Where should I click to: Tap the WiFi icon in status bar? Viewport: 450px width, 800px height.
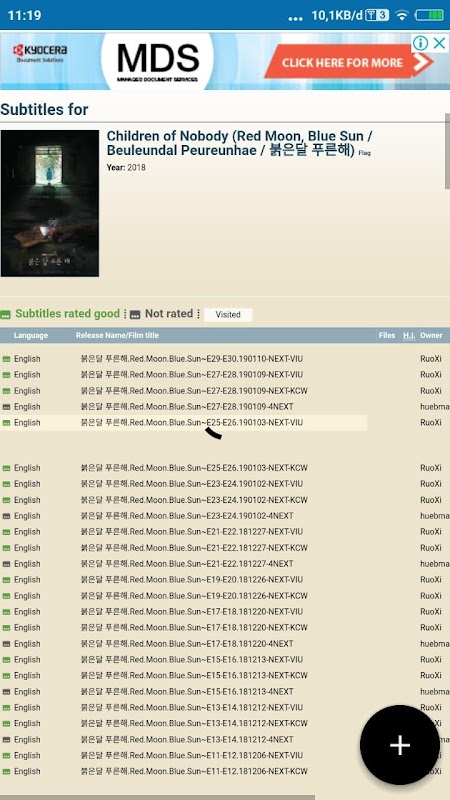(x=403, y=15)
